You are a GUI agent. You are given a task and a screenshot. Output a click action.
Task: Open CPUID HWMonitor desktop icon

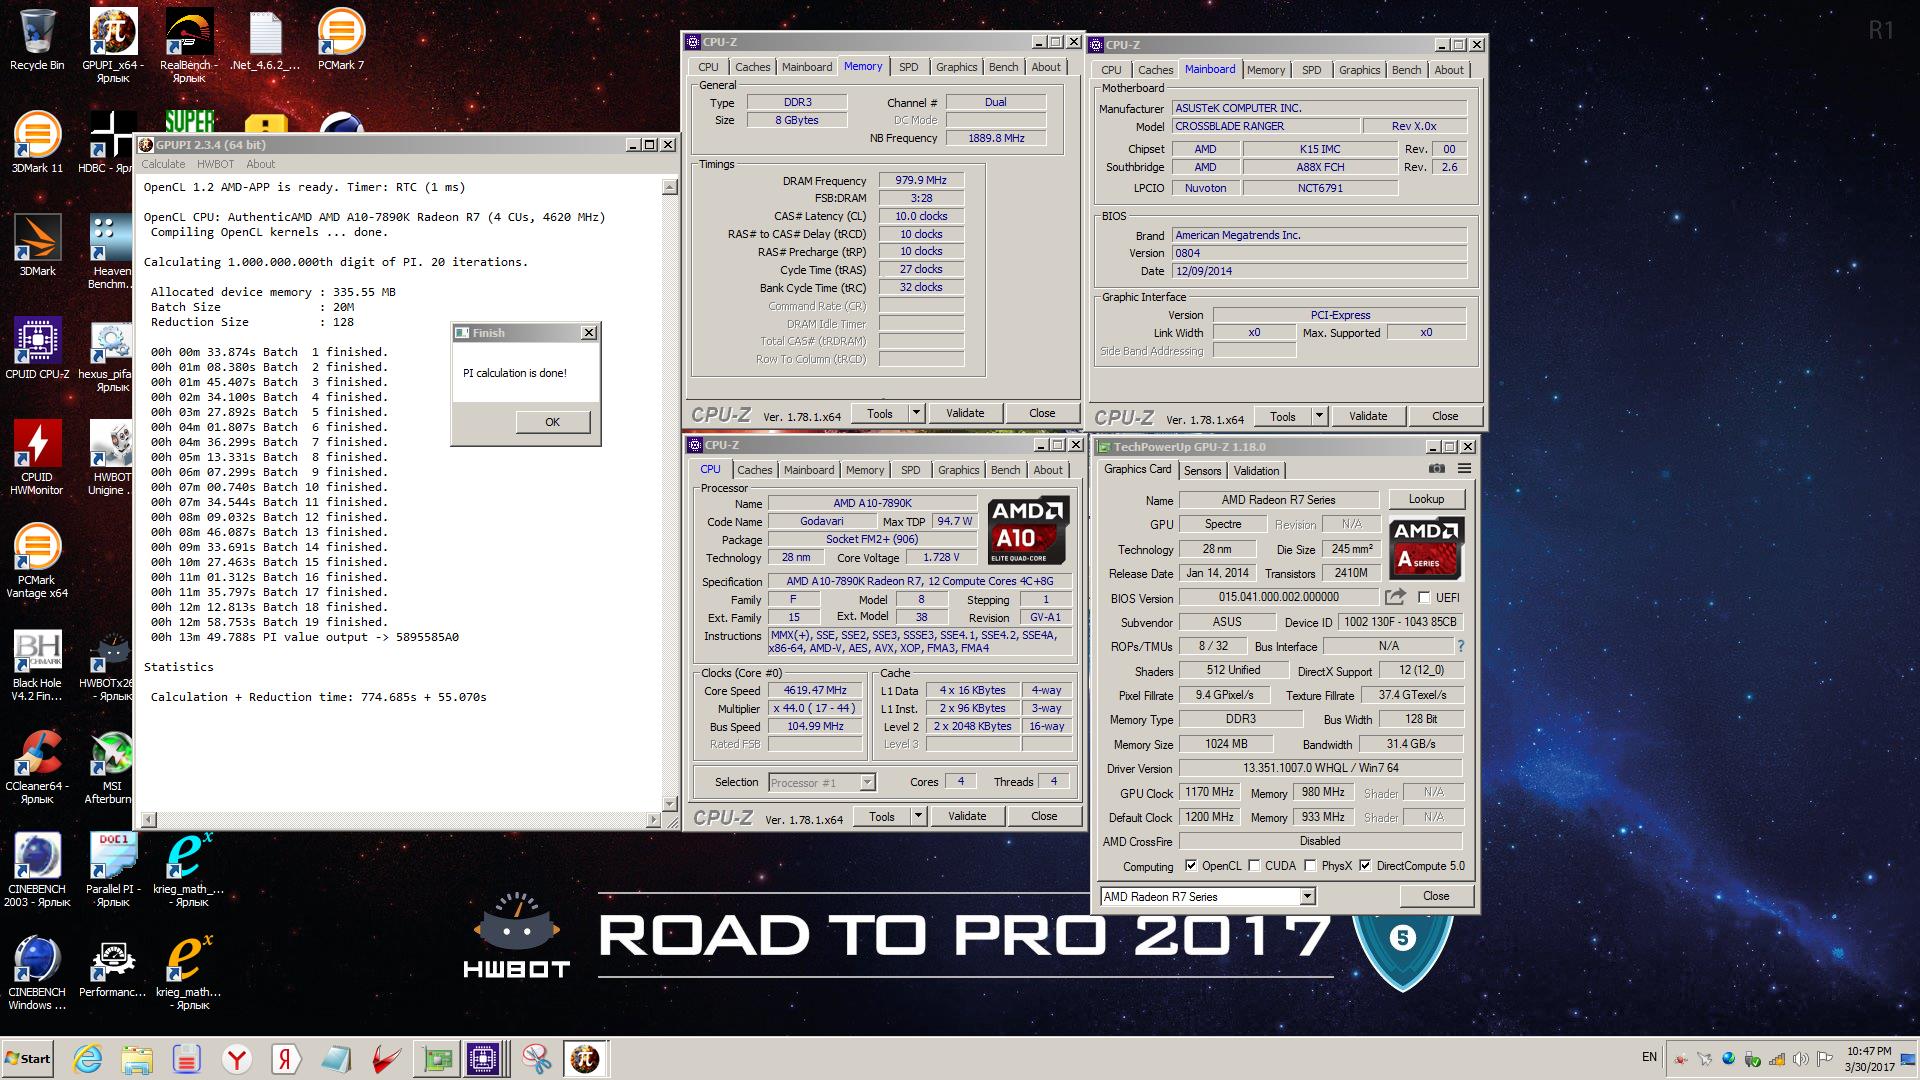pyautogui.click(x=37, y=457)
